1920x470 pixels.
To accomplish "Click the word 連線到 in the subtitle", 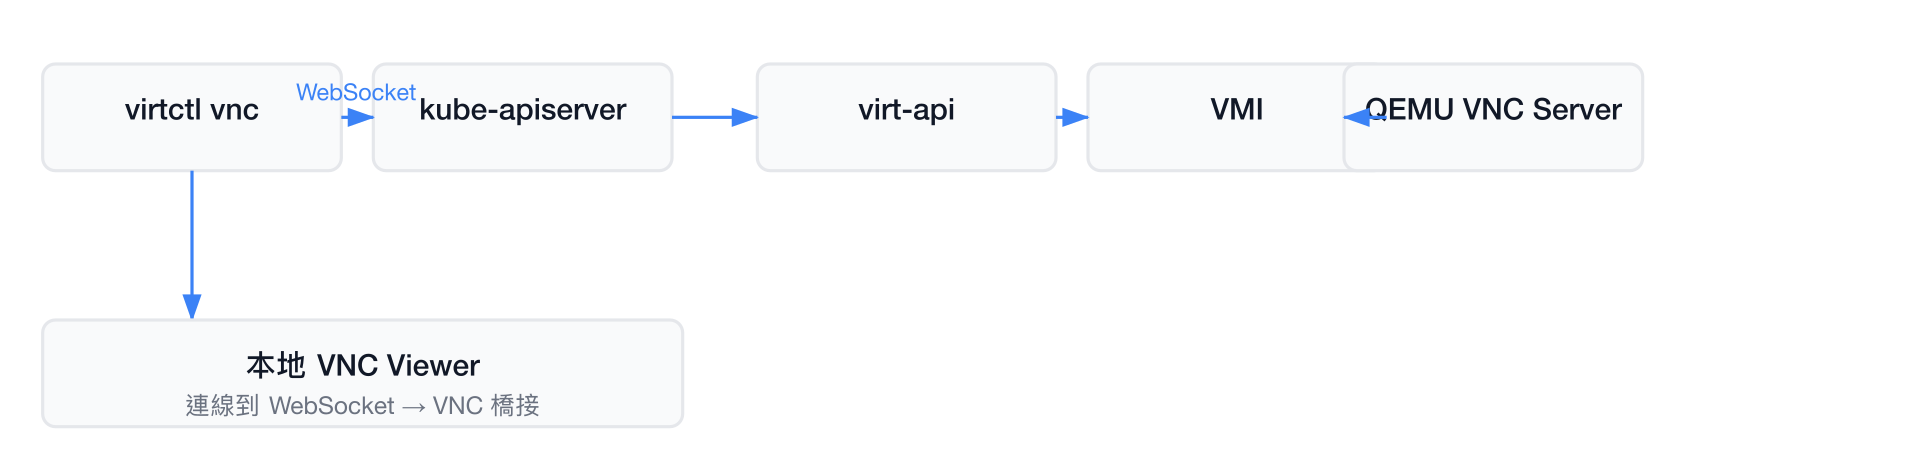I will [222, 405].
